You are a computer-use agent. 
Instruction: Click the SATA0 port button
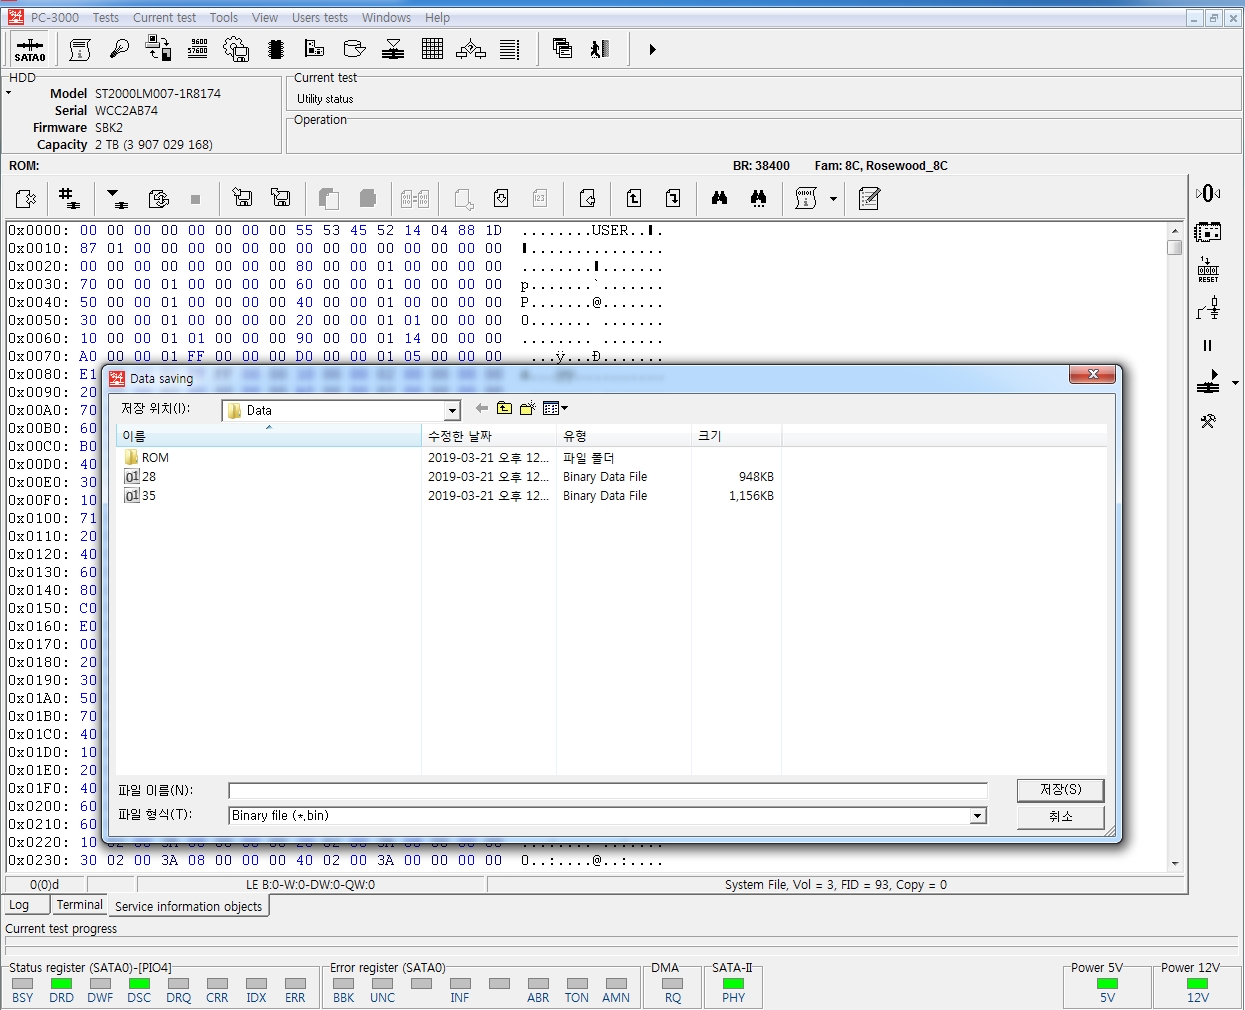(30, 49)
